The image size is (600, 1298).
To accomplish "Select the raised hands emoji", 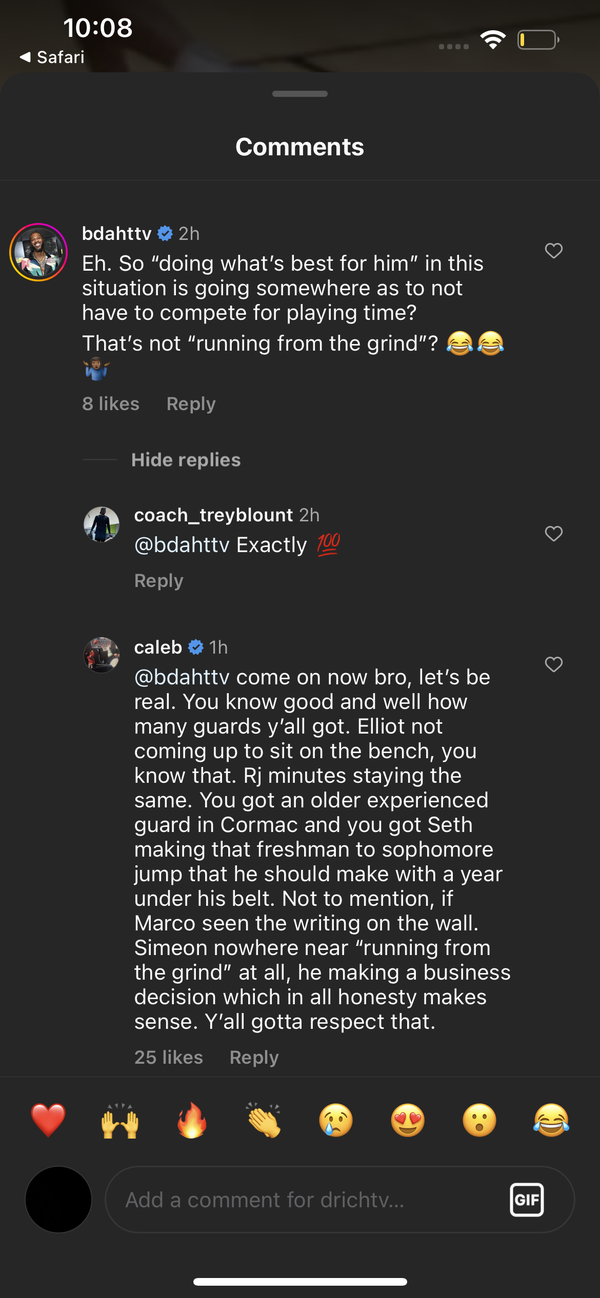I will coord(119,1120).
